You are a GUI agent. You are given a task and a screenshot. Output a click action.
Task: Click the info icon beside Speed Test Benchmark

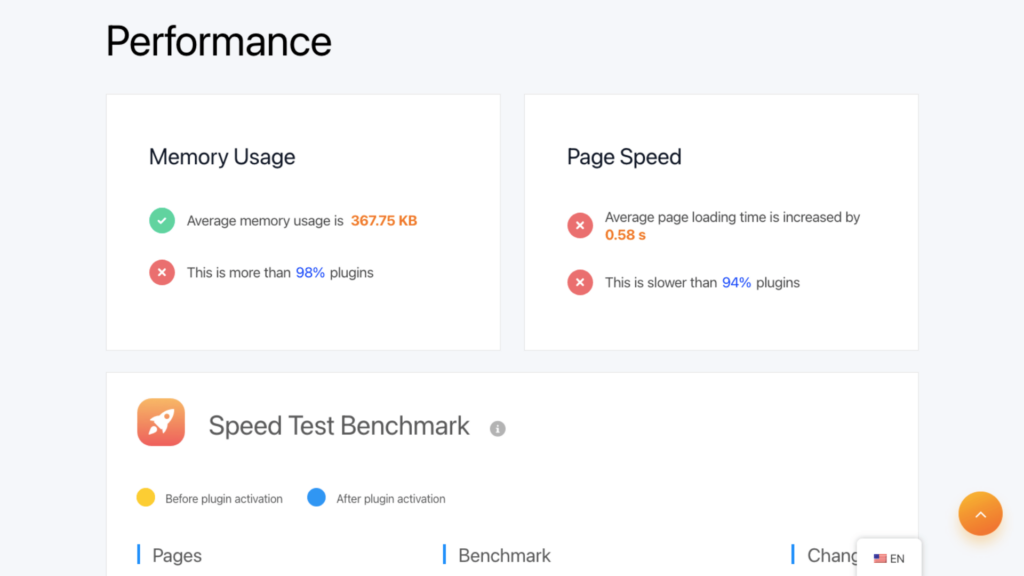coord(498,428)
